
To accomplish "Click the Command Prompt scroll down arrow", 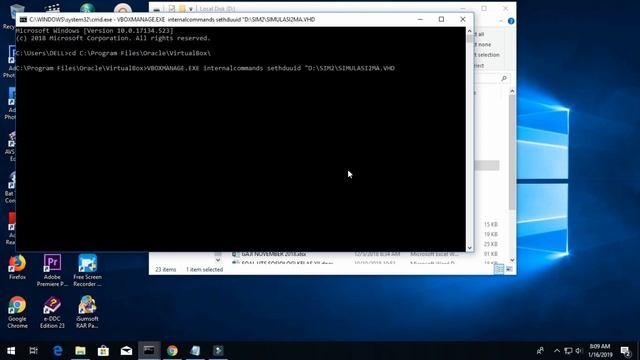I will tap(469, 248).
